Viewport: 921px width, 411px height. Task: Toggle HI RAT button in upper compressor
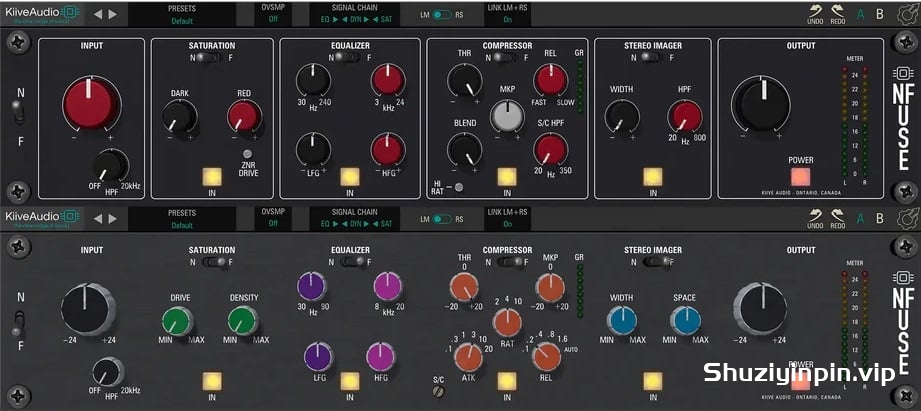(459, 188)
